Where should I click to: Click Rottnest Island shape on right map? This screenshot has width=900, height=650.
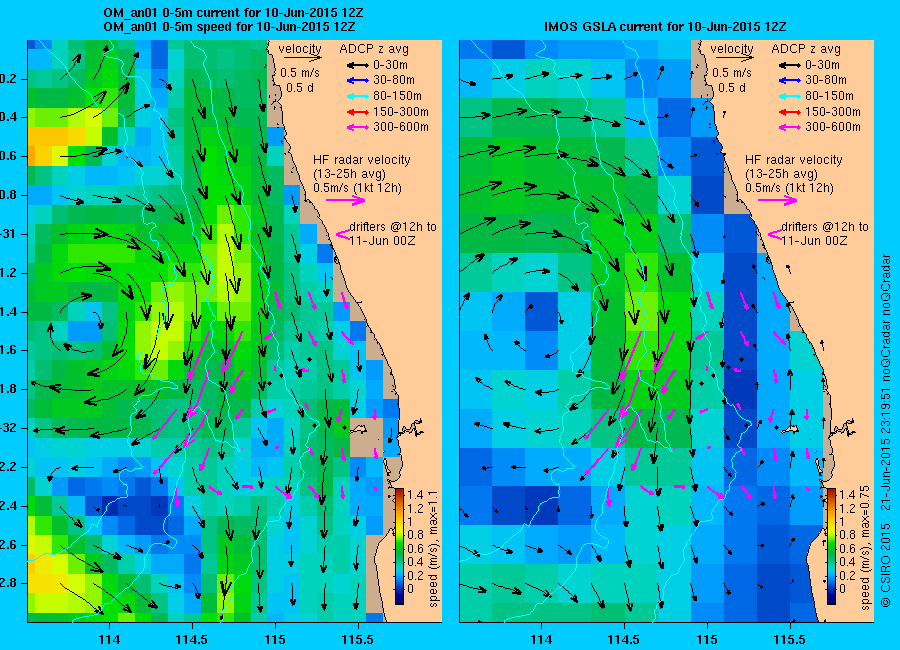click(x=791, y=429)
